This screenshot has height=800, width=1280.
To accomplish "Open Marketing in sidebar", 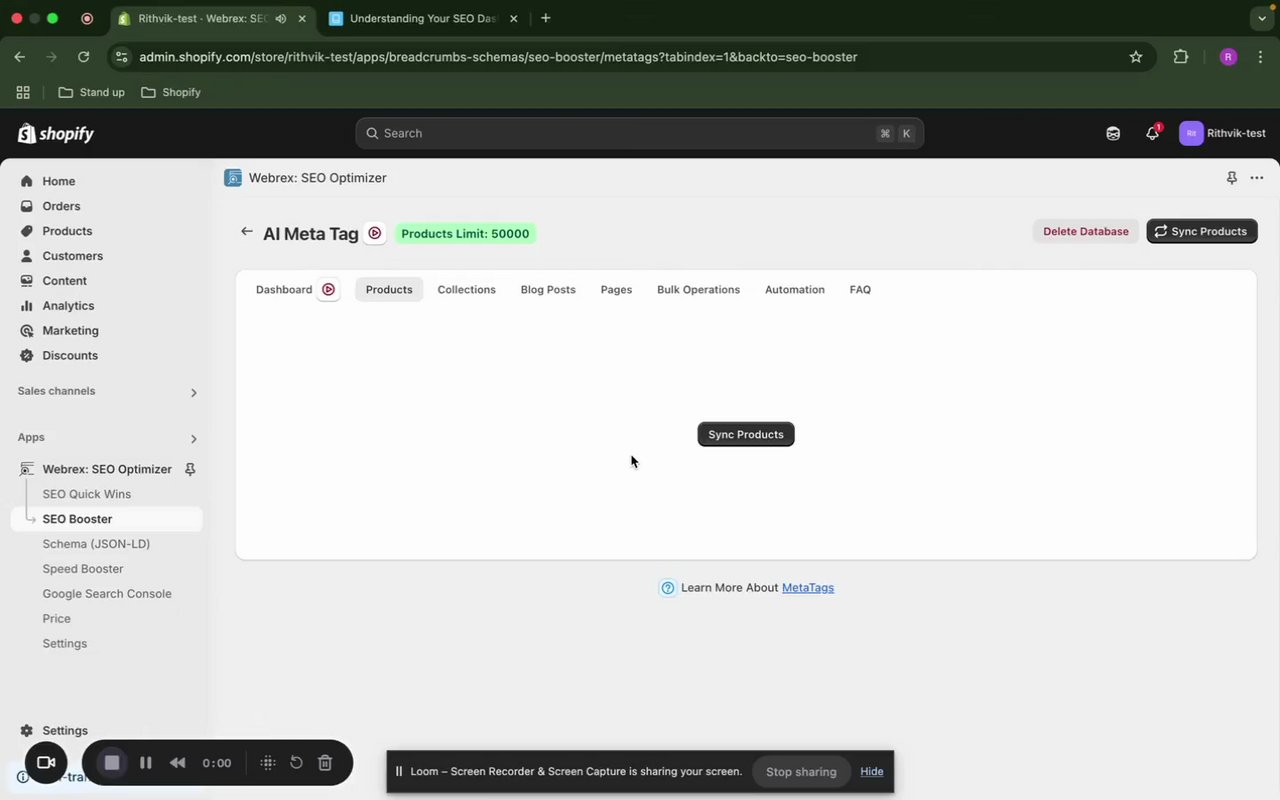I will pyautogui.click(x=70, y=331).
